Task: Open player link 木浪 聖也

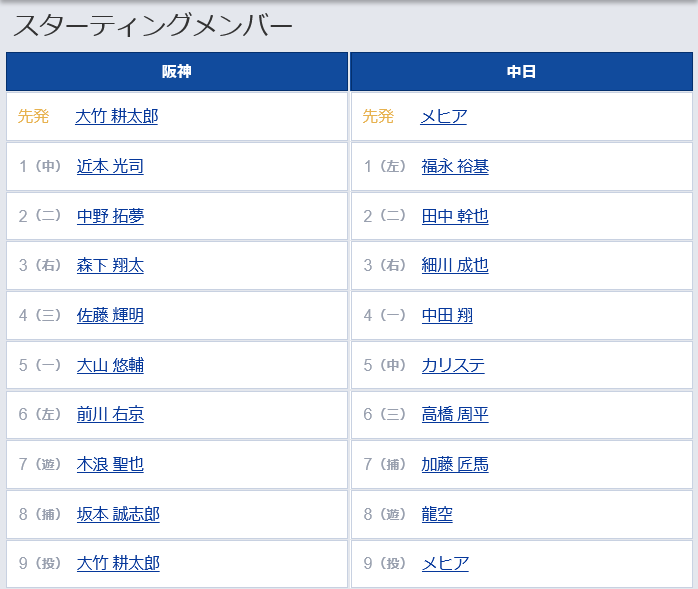Action: (x=110, y=464)
